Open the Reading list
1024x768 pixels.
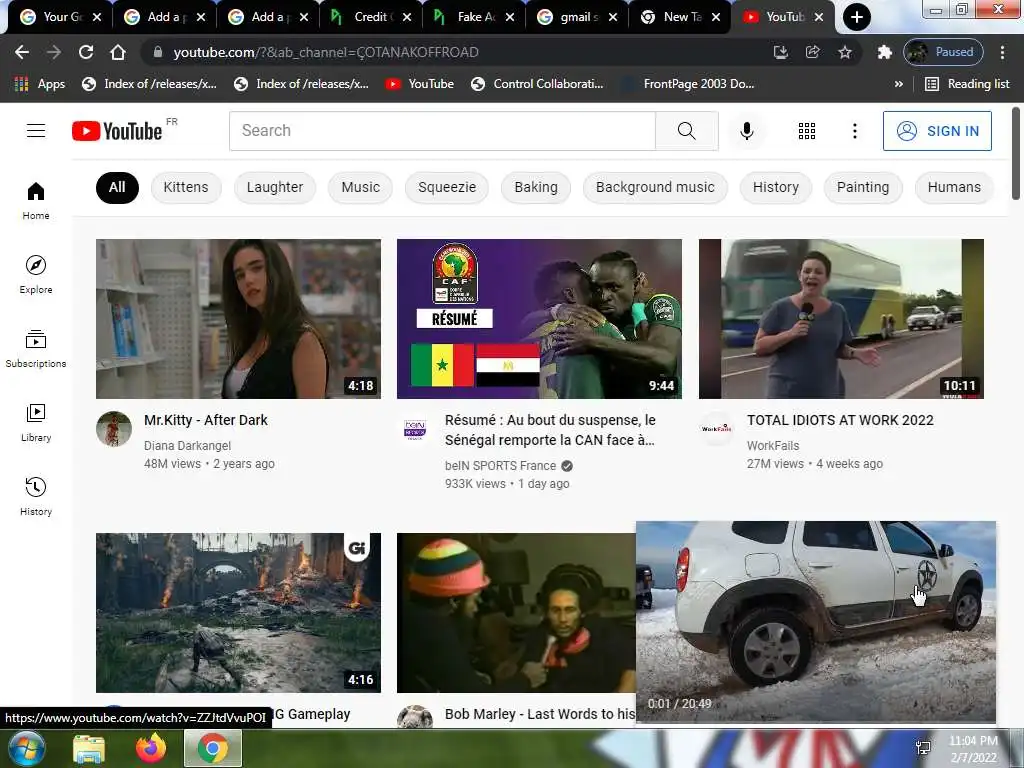(x=967, y=84)
